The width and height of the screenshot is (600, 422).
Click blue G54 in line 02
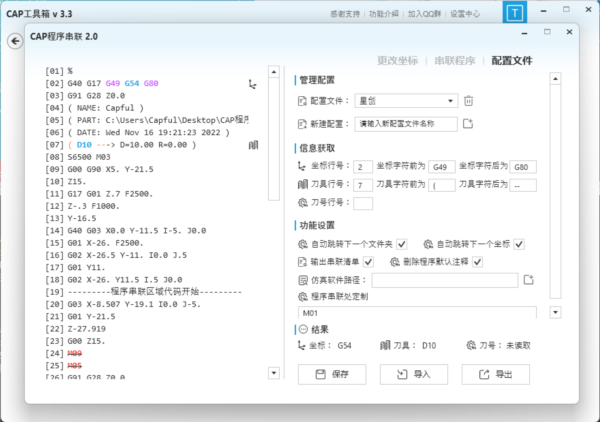click(x=132, y=83)
